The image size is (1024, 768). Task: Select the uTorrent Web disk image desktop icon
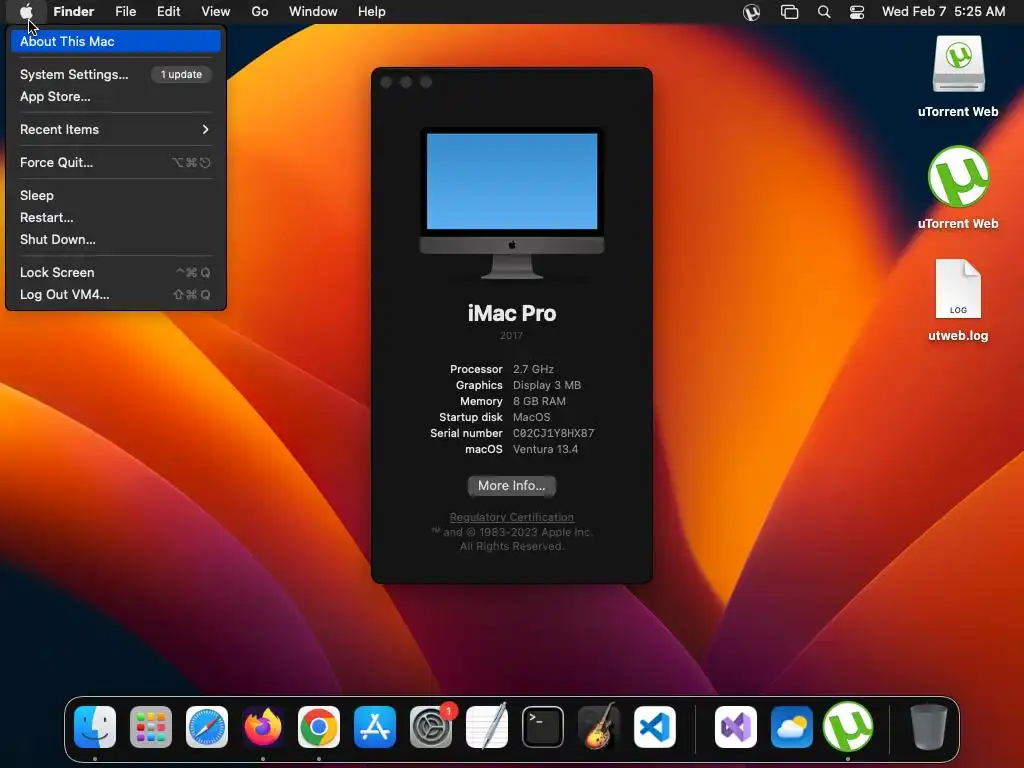tap(958, 64)
